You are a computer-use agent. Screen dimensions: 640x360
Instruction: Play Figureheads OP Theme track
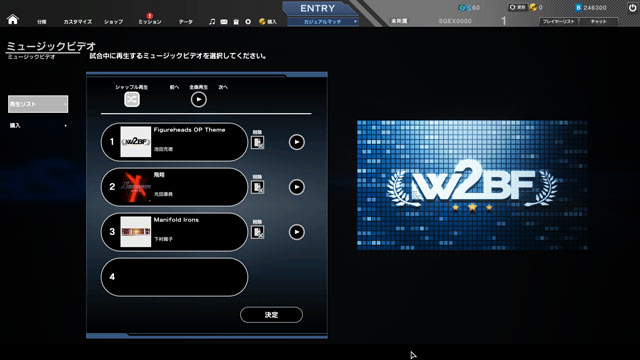point(297,142)
